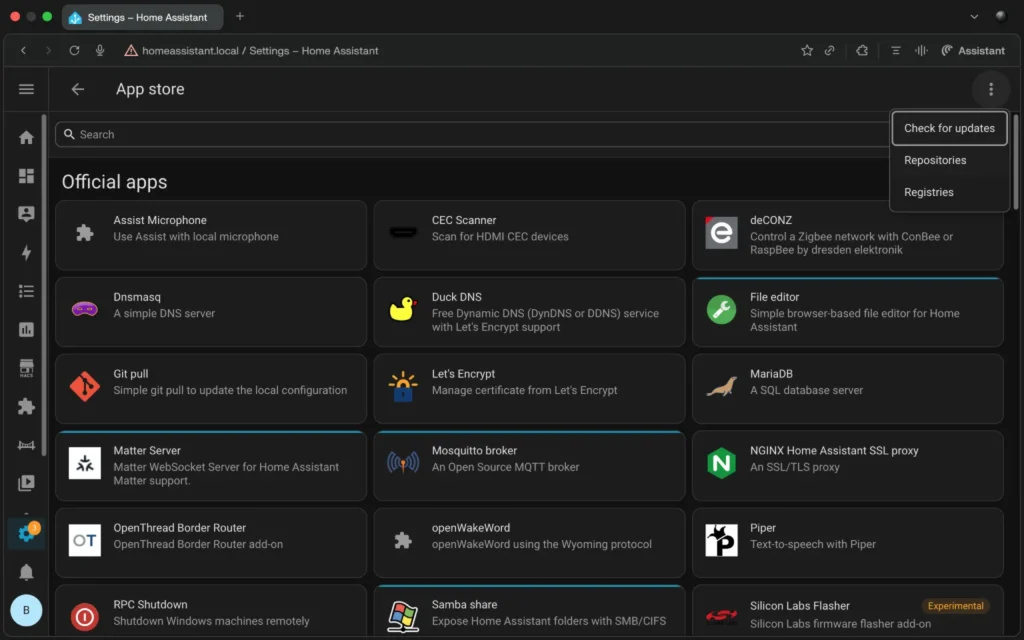Choose Registries from the menu

tap(949, 192)
